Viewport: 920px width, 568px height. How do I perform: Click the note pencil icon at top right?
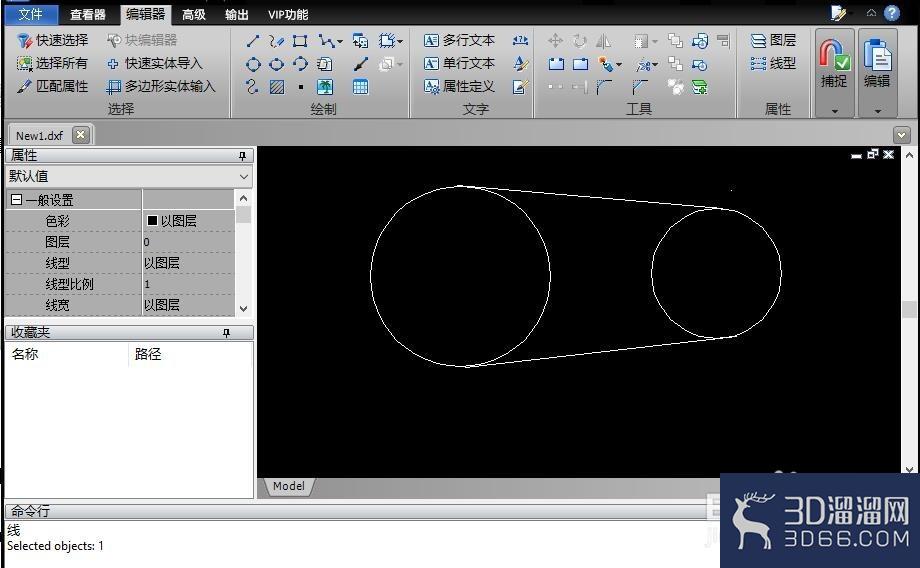tap(838, 13)
